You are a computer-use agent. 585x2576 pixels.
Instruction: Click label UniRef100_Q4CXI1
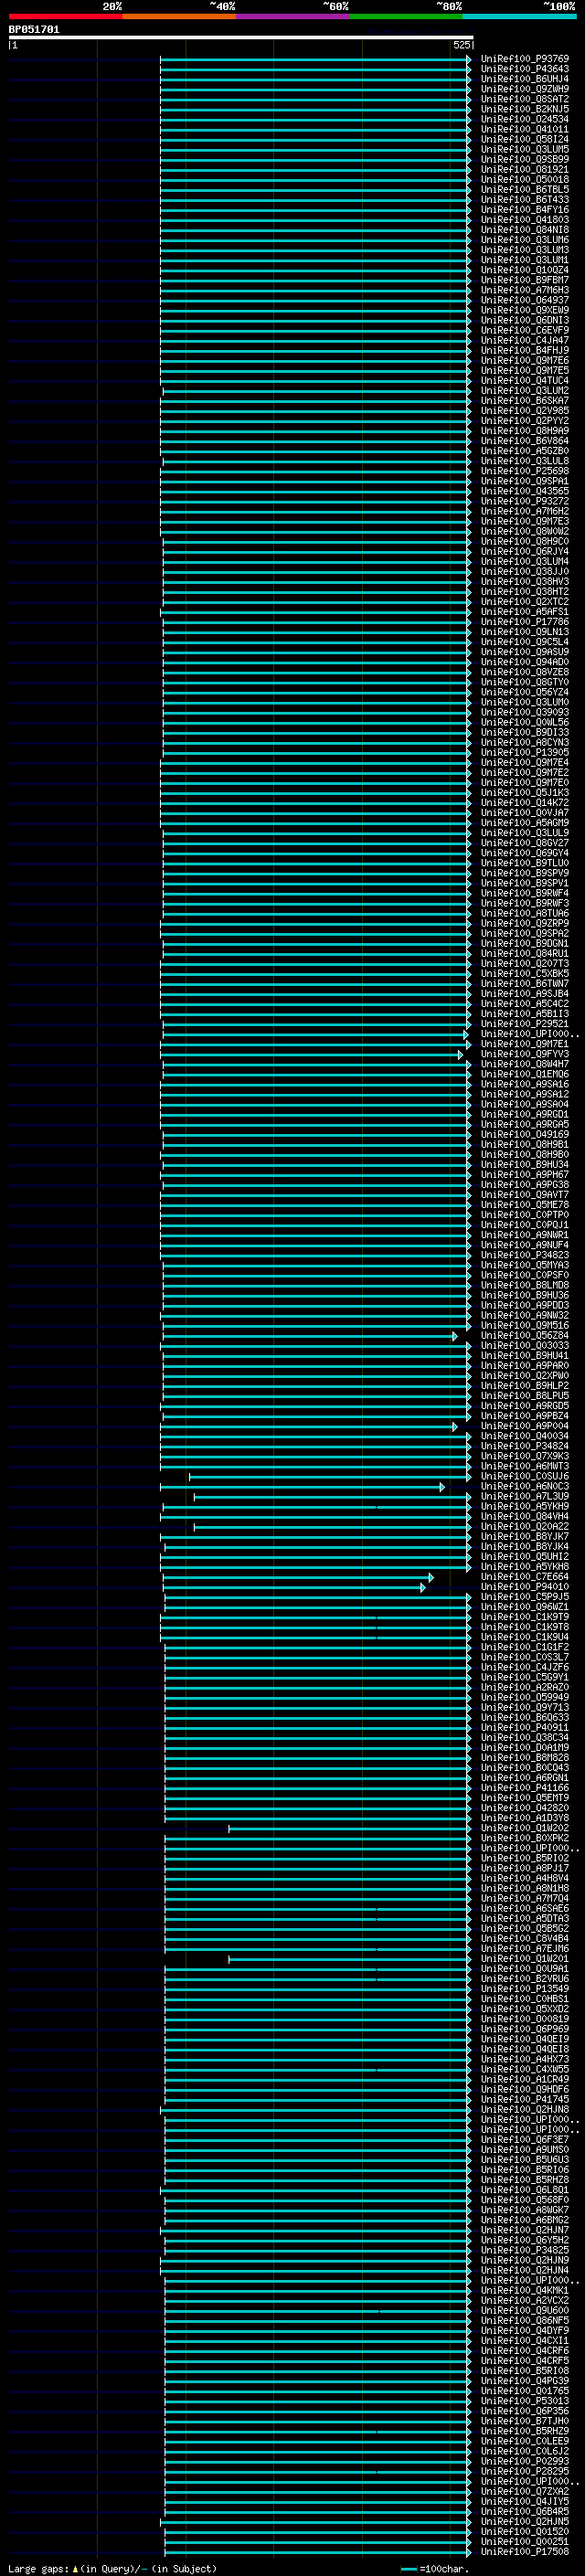click(524, 2341)
